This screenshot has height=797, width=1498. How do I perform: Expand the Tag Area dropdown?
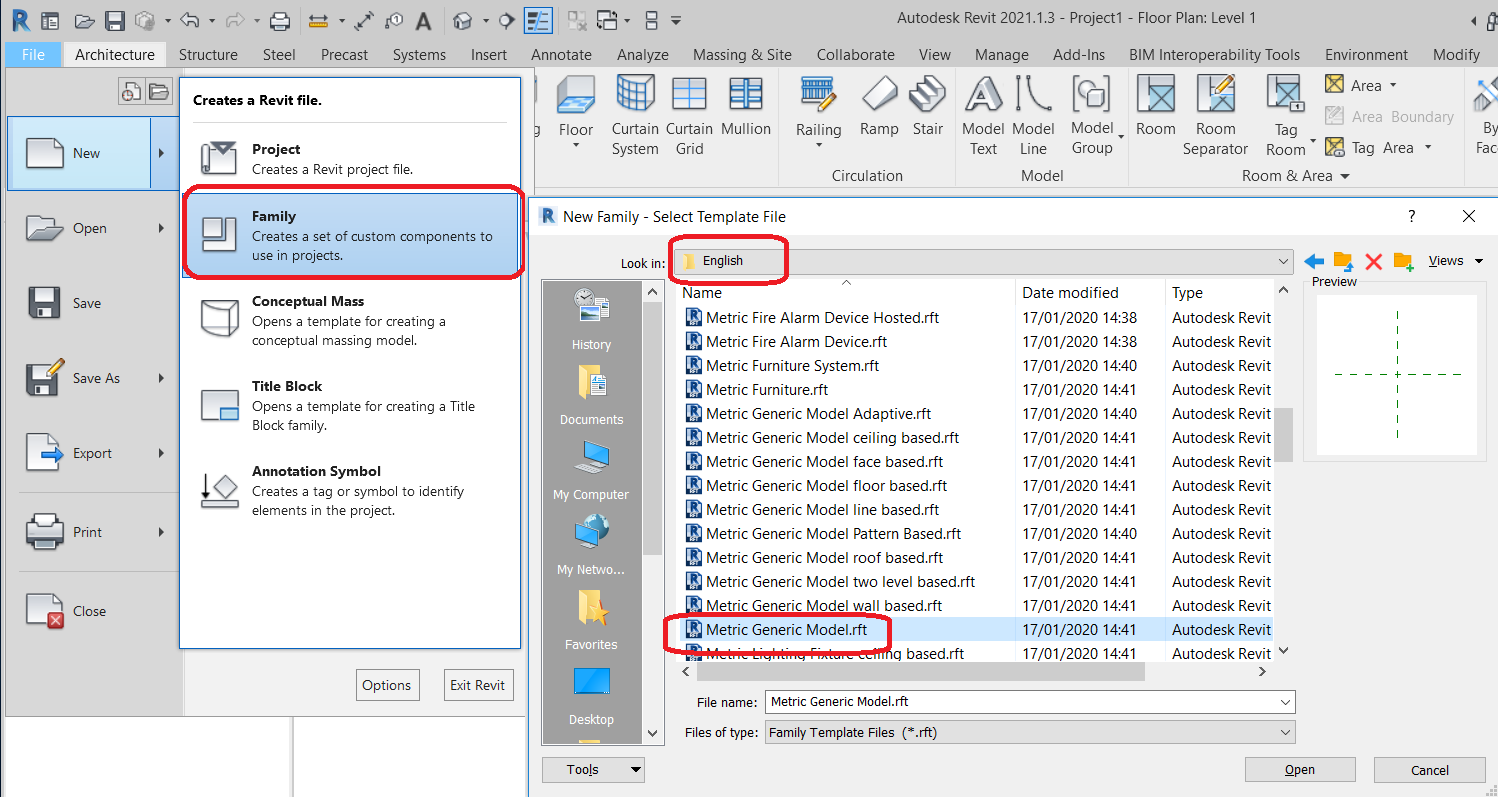[1428, 148]
